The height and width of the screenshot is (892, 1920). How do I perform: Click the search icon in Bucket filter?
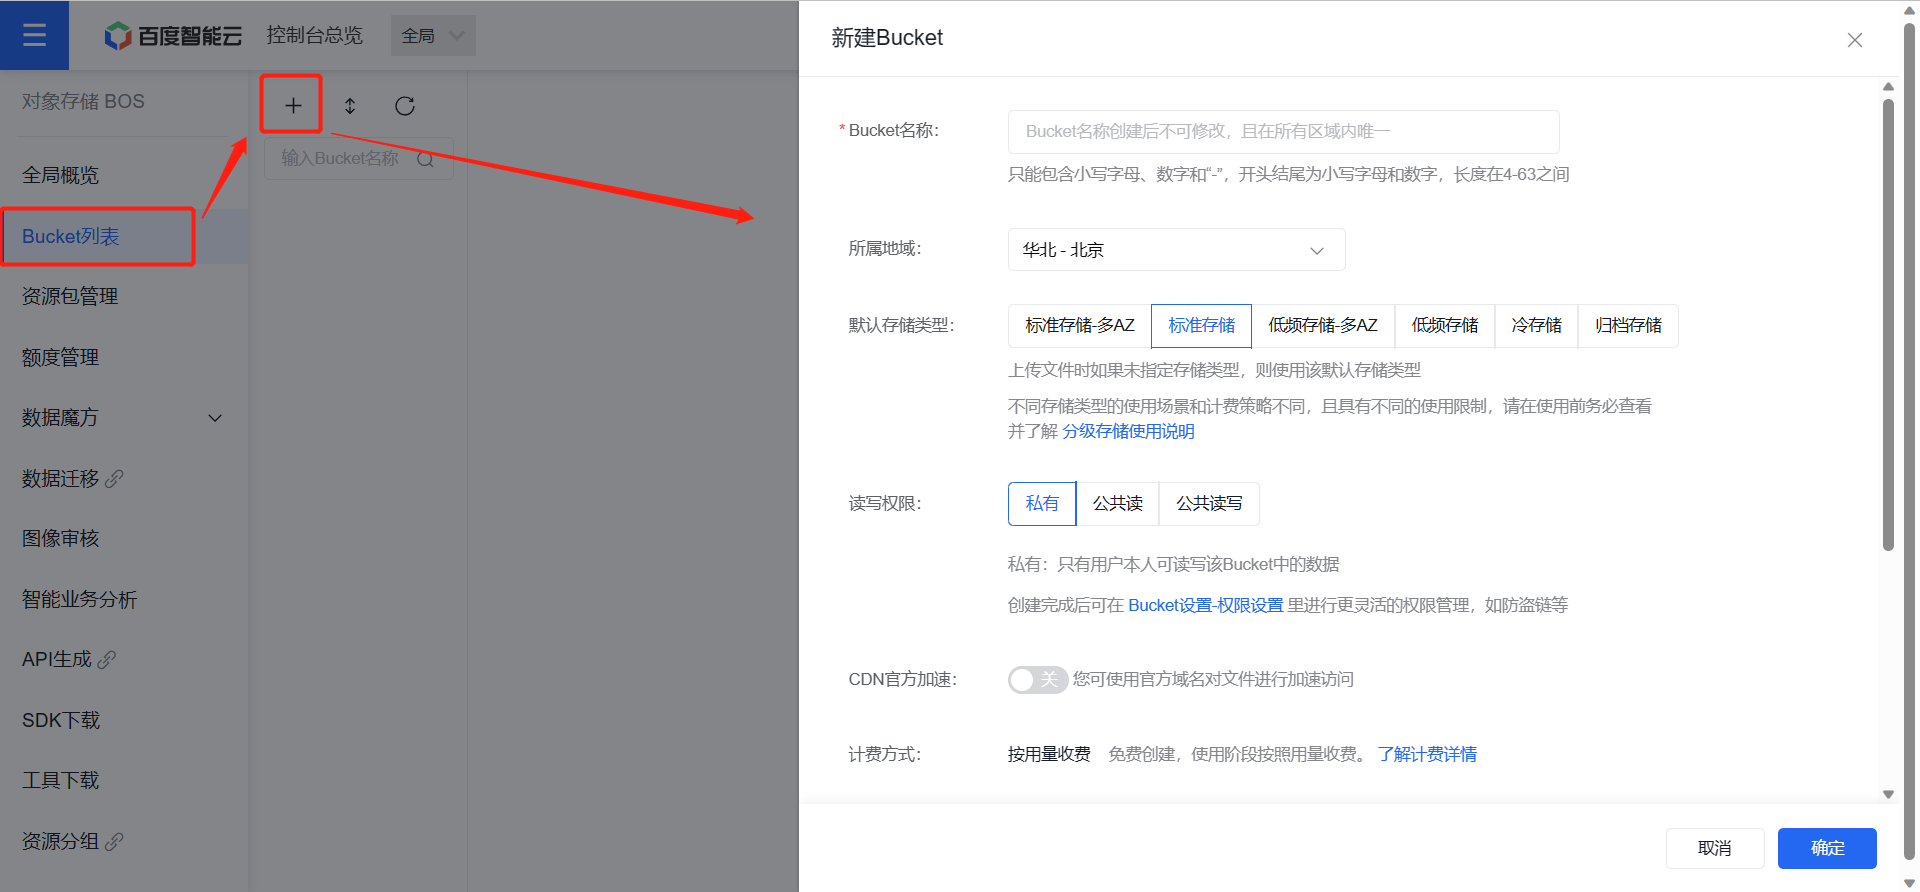click(x=425, y=159)
